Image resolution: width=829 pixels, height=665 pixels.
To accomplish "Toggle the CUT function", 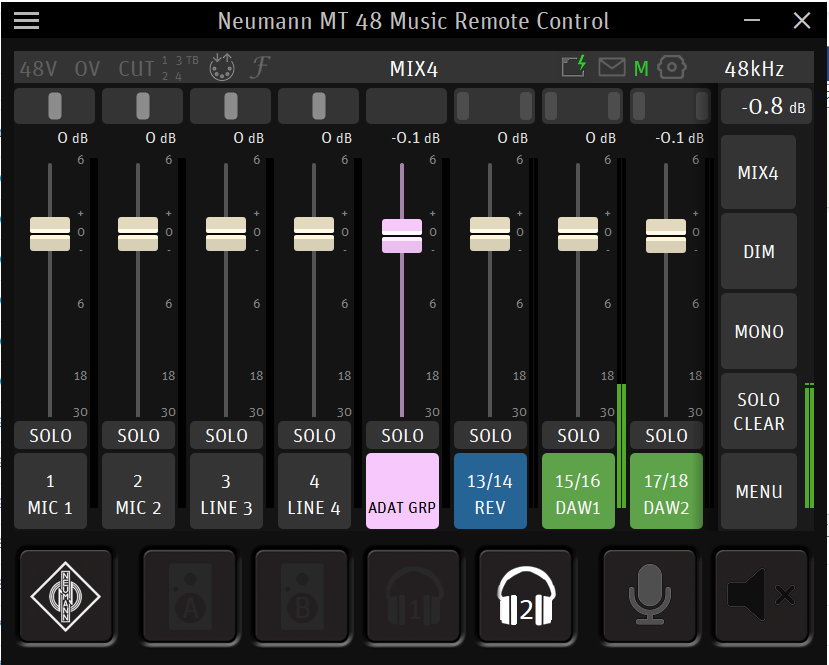I will [x=136, y=69].
